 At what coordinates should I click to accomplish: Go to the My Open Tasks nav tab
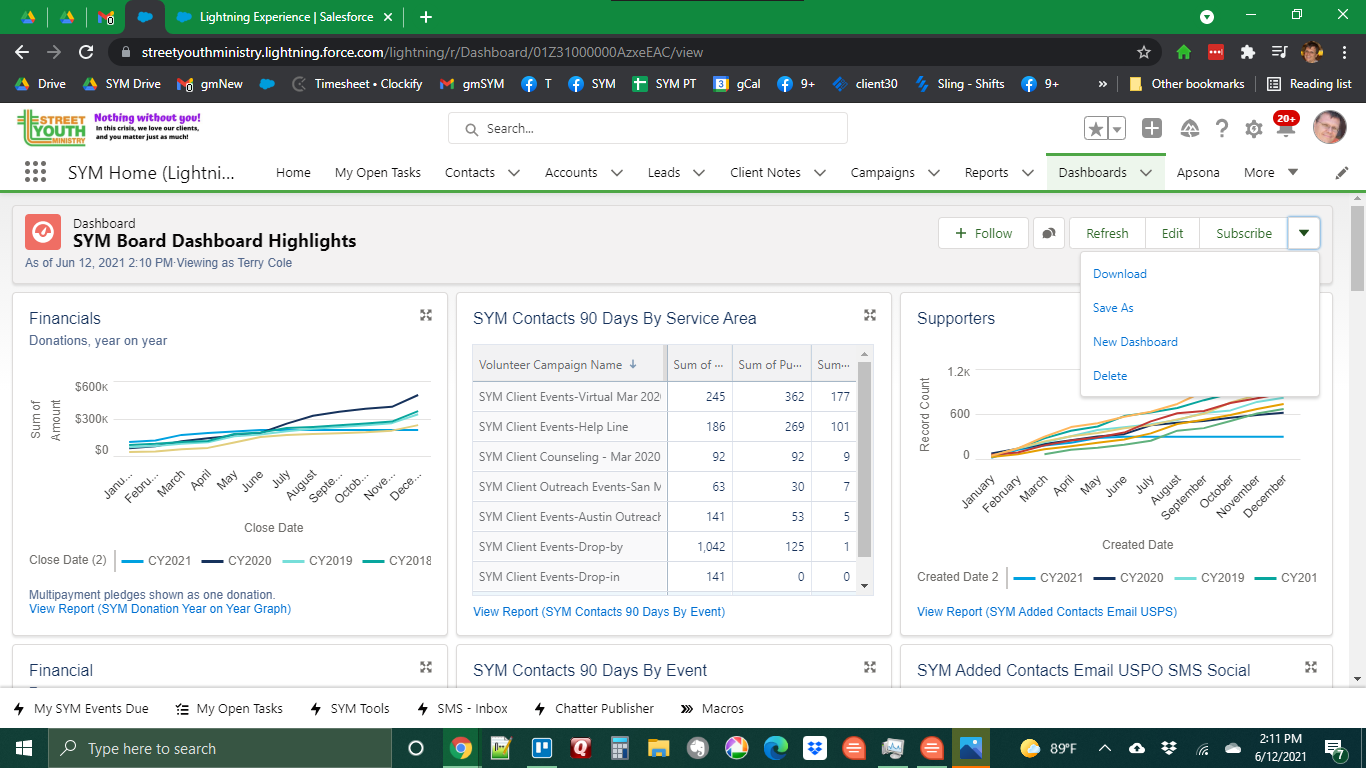click(378, 172)
